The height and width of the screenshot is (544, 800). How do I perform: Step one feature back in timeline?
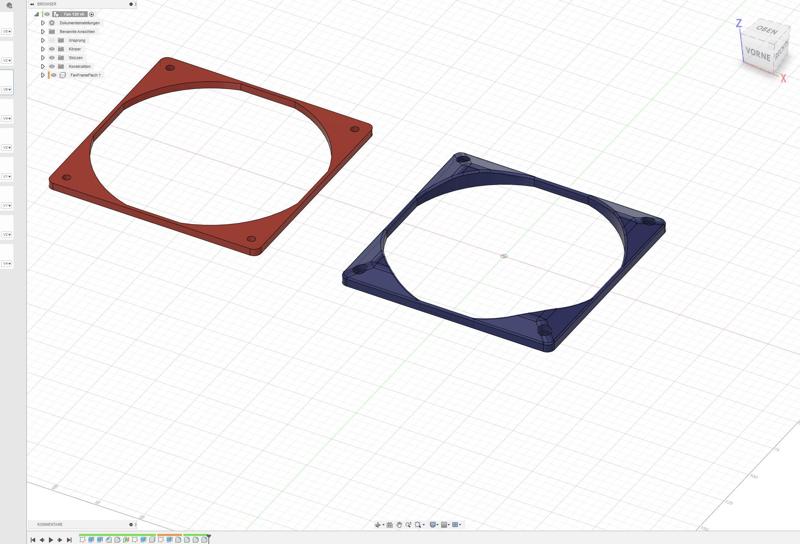[42, 540]
